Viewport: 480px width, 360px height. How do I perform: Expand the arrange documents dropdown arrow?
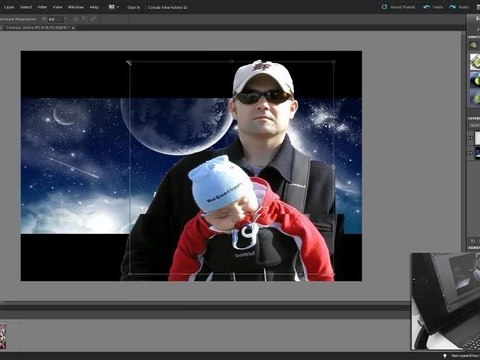click(118, 7)
